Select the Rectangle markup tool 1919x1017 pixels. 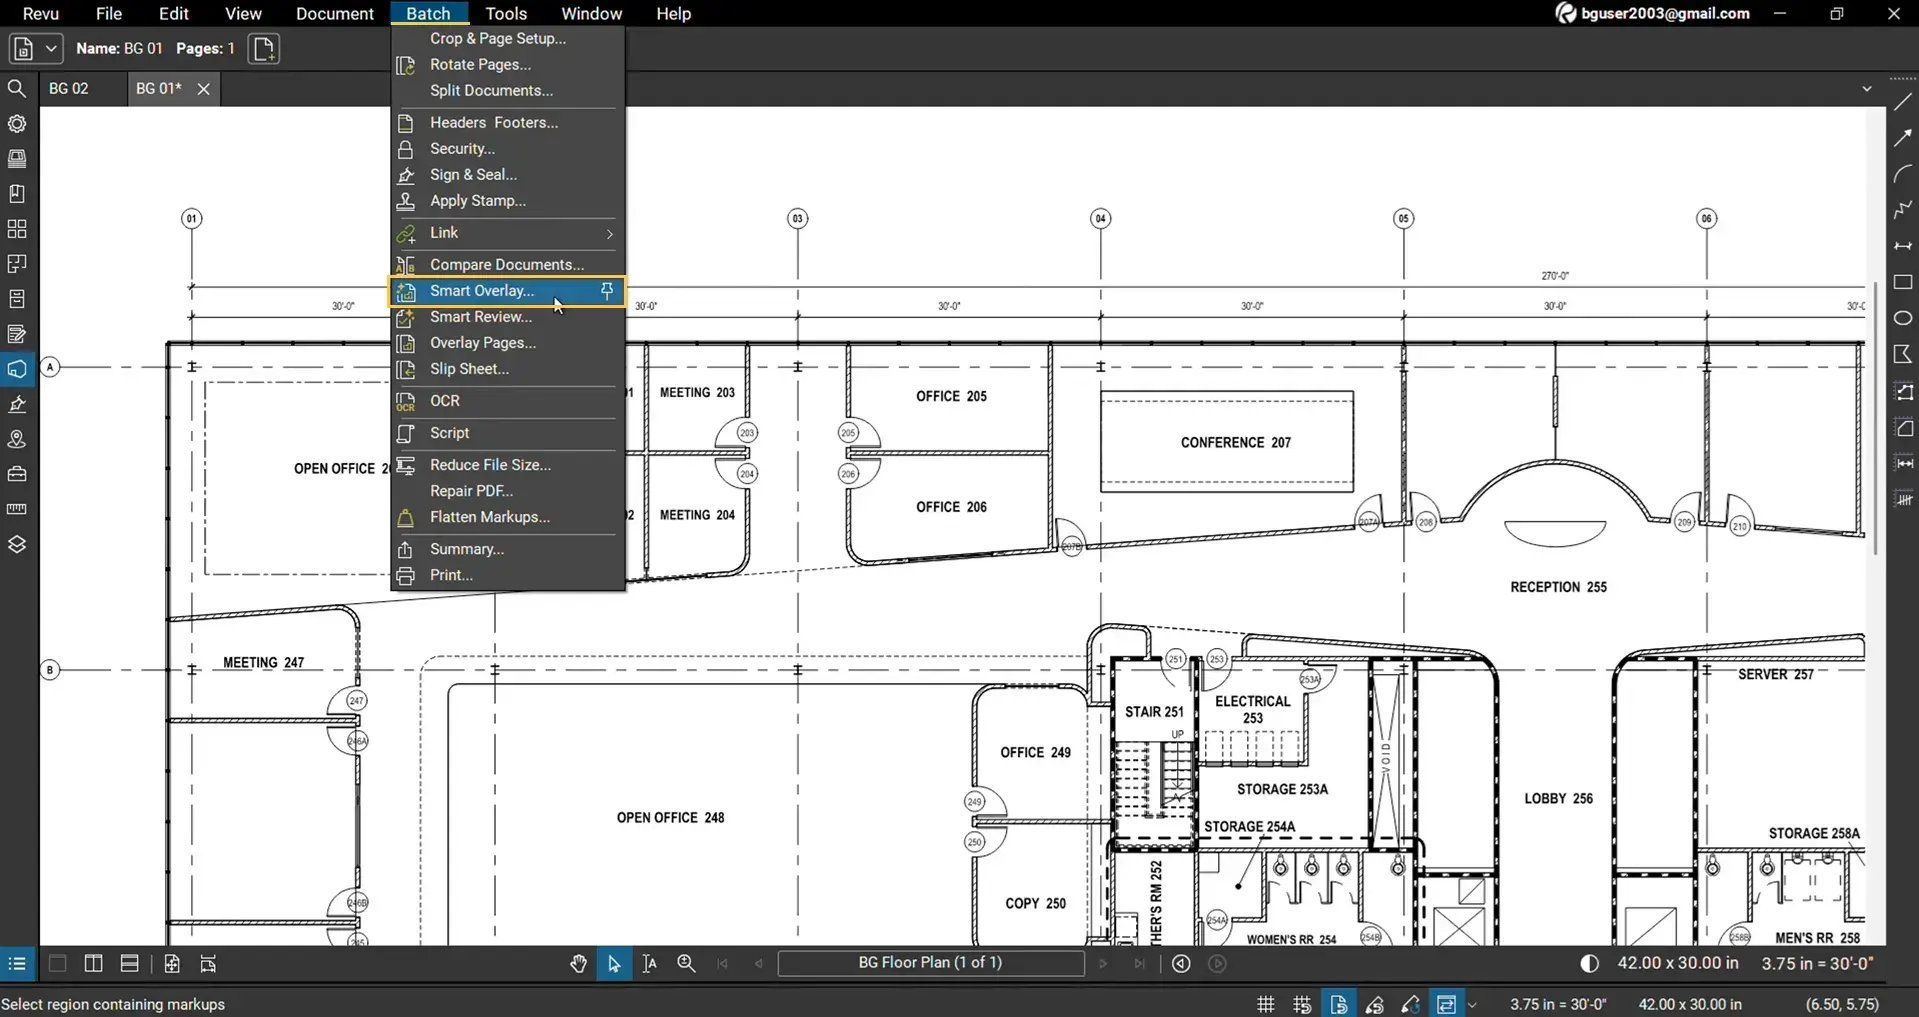pyautogui.click(x=1903, y=282)
